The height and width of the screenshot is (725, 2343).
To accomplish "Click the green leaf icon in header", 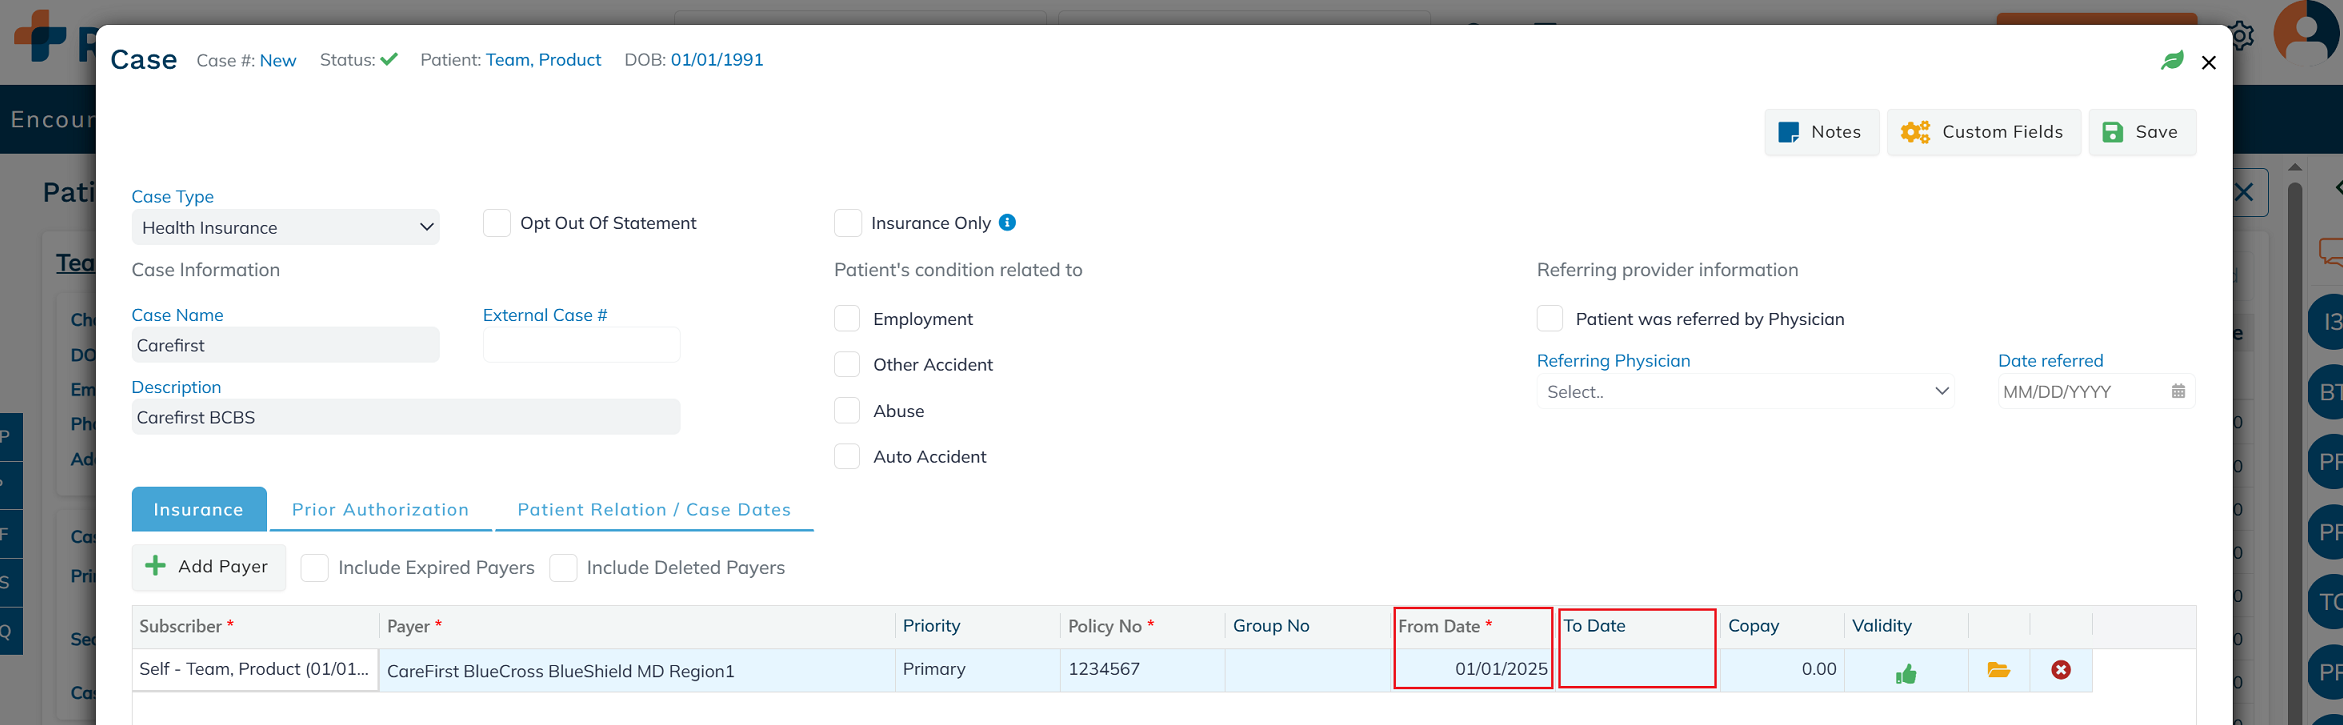I will click(2172, 61).
